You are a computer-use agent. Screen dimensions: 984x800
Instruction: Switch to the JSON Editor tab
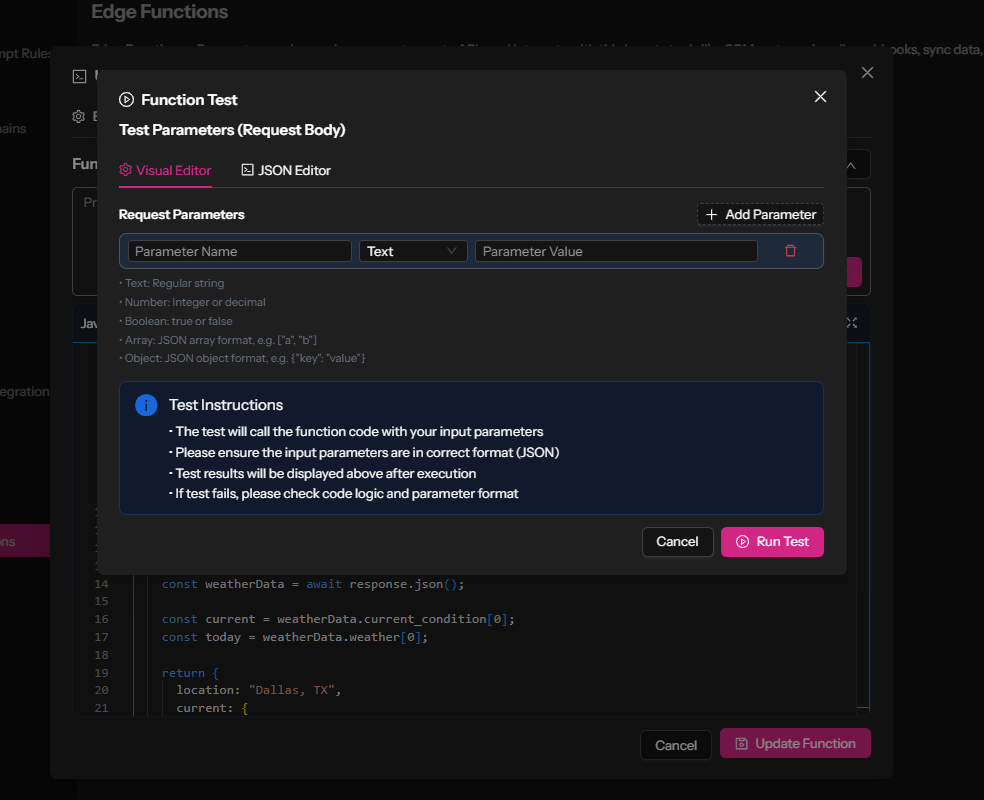point(286,170)
